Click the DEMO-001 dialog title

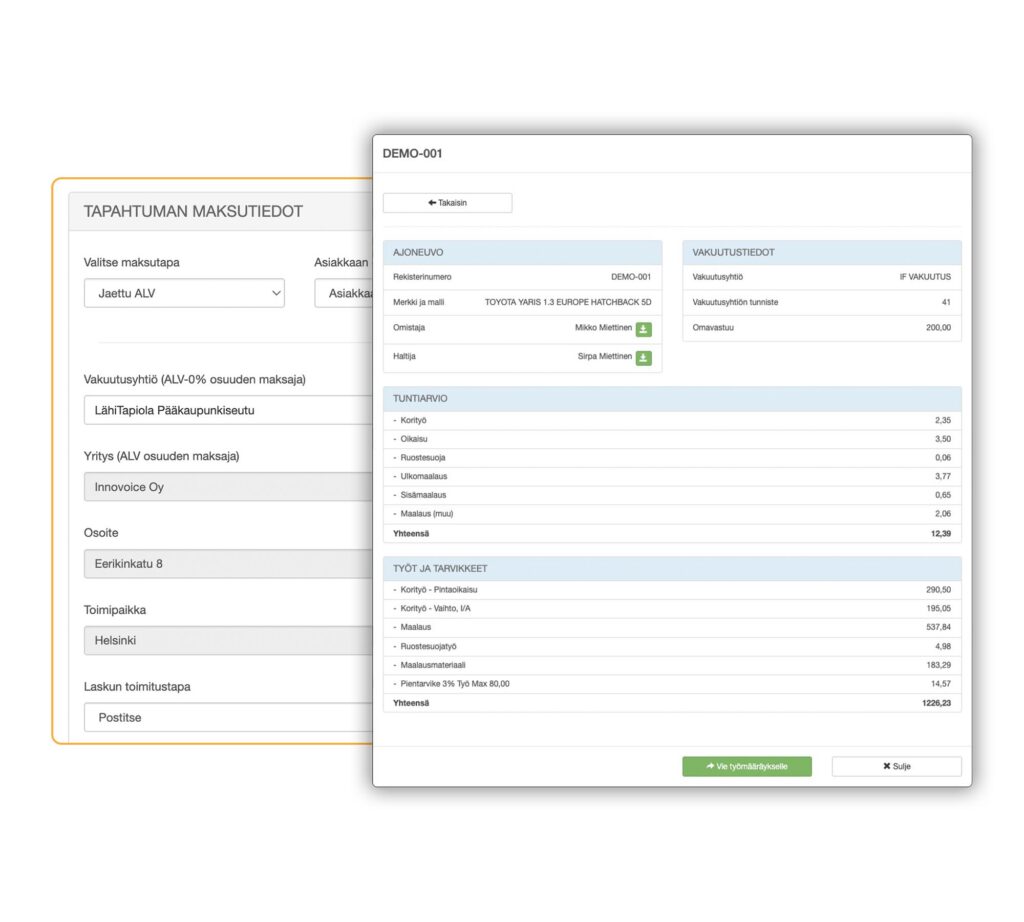412,153
